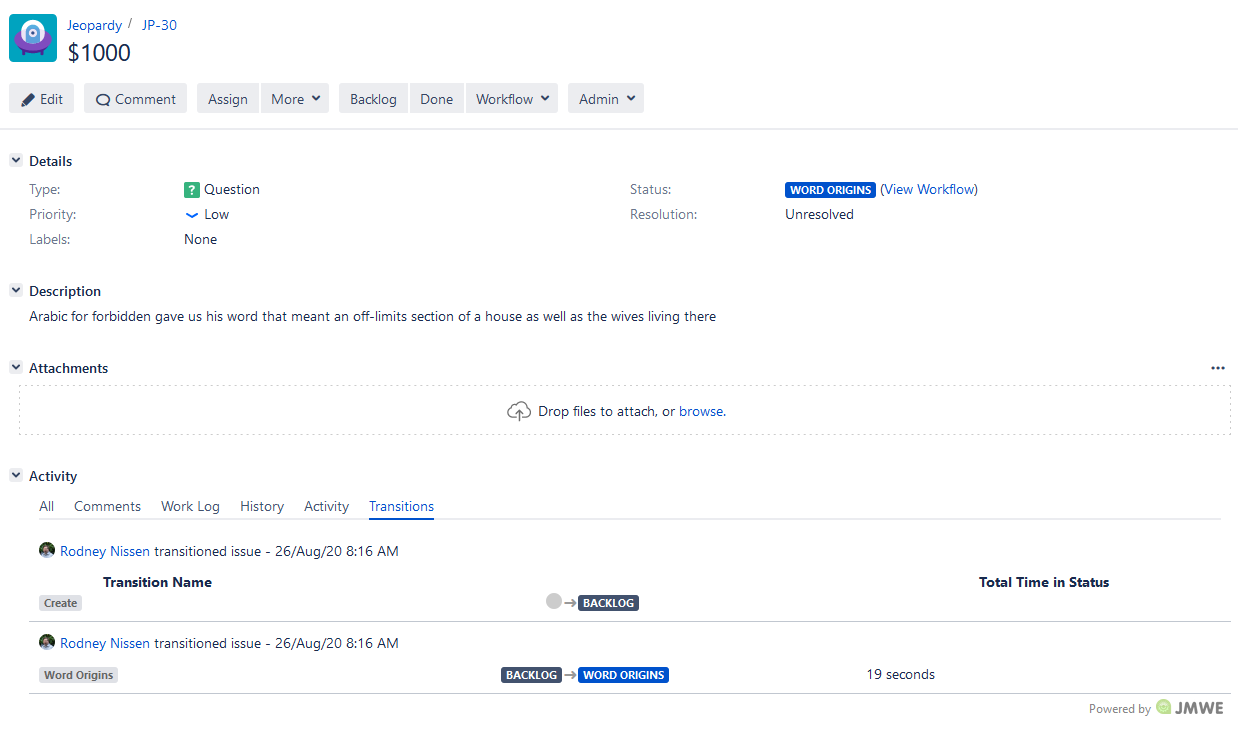Open the More dropdown menu
The width and height of the screenshot is (1238, 730).
pos(294,98)
